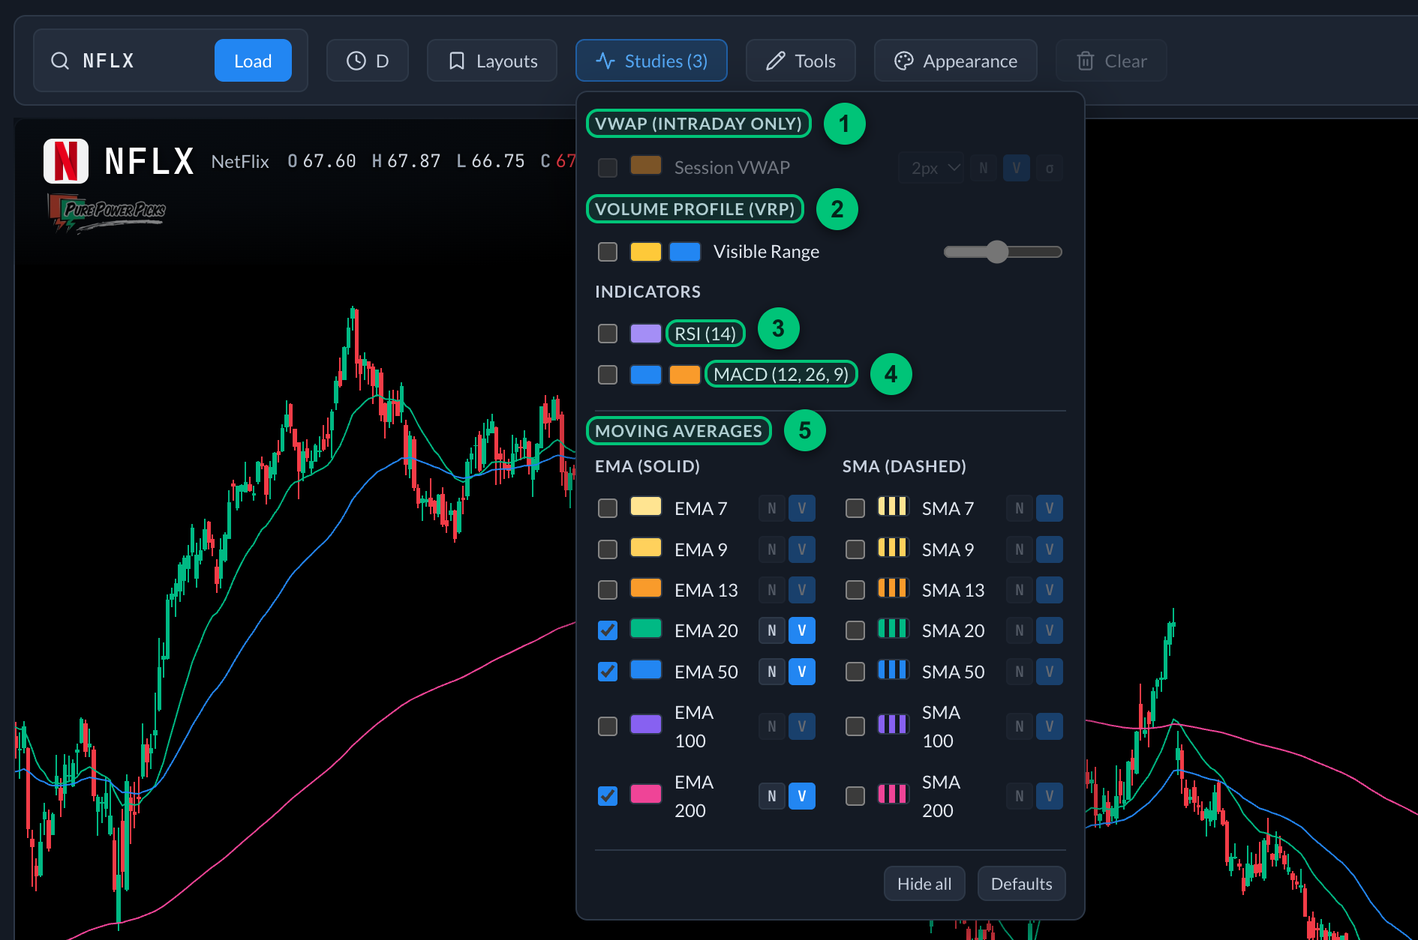Click the pulse icon on Studies
Image resolution: width=1418 pixels, height=940 pixels.
click(x=605, y=61)
